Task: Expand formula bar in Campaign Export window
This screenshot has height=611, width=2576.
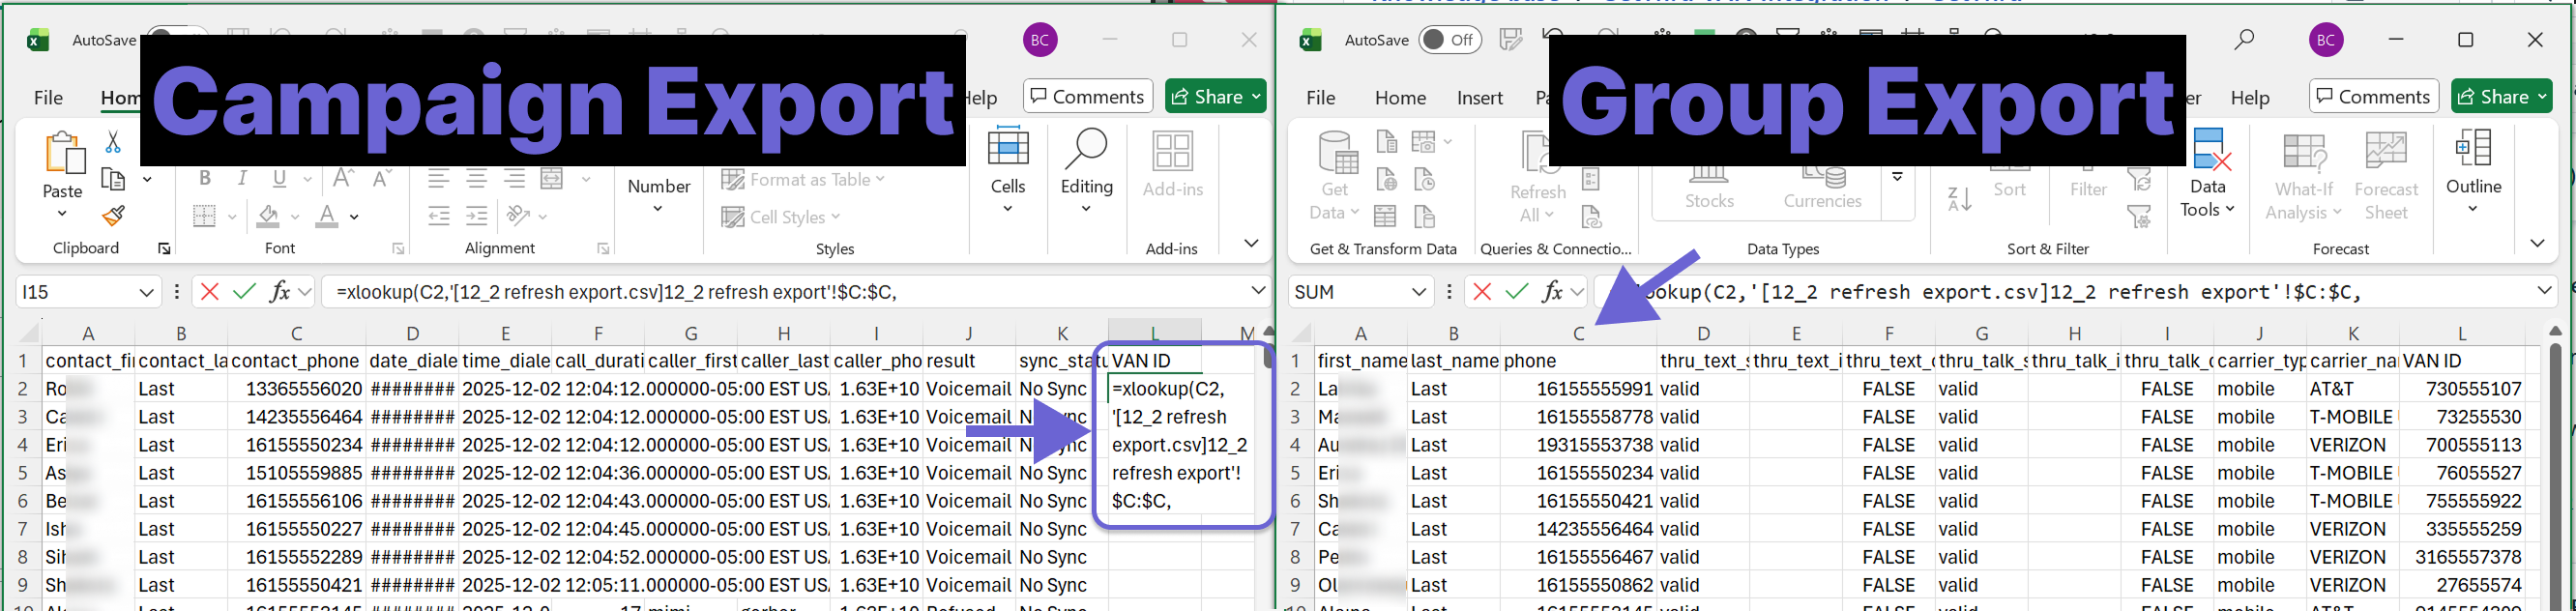Action: click(x=1258, y=291)
